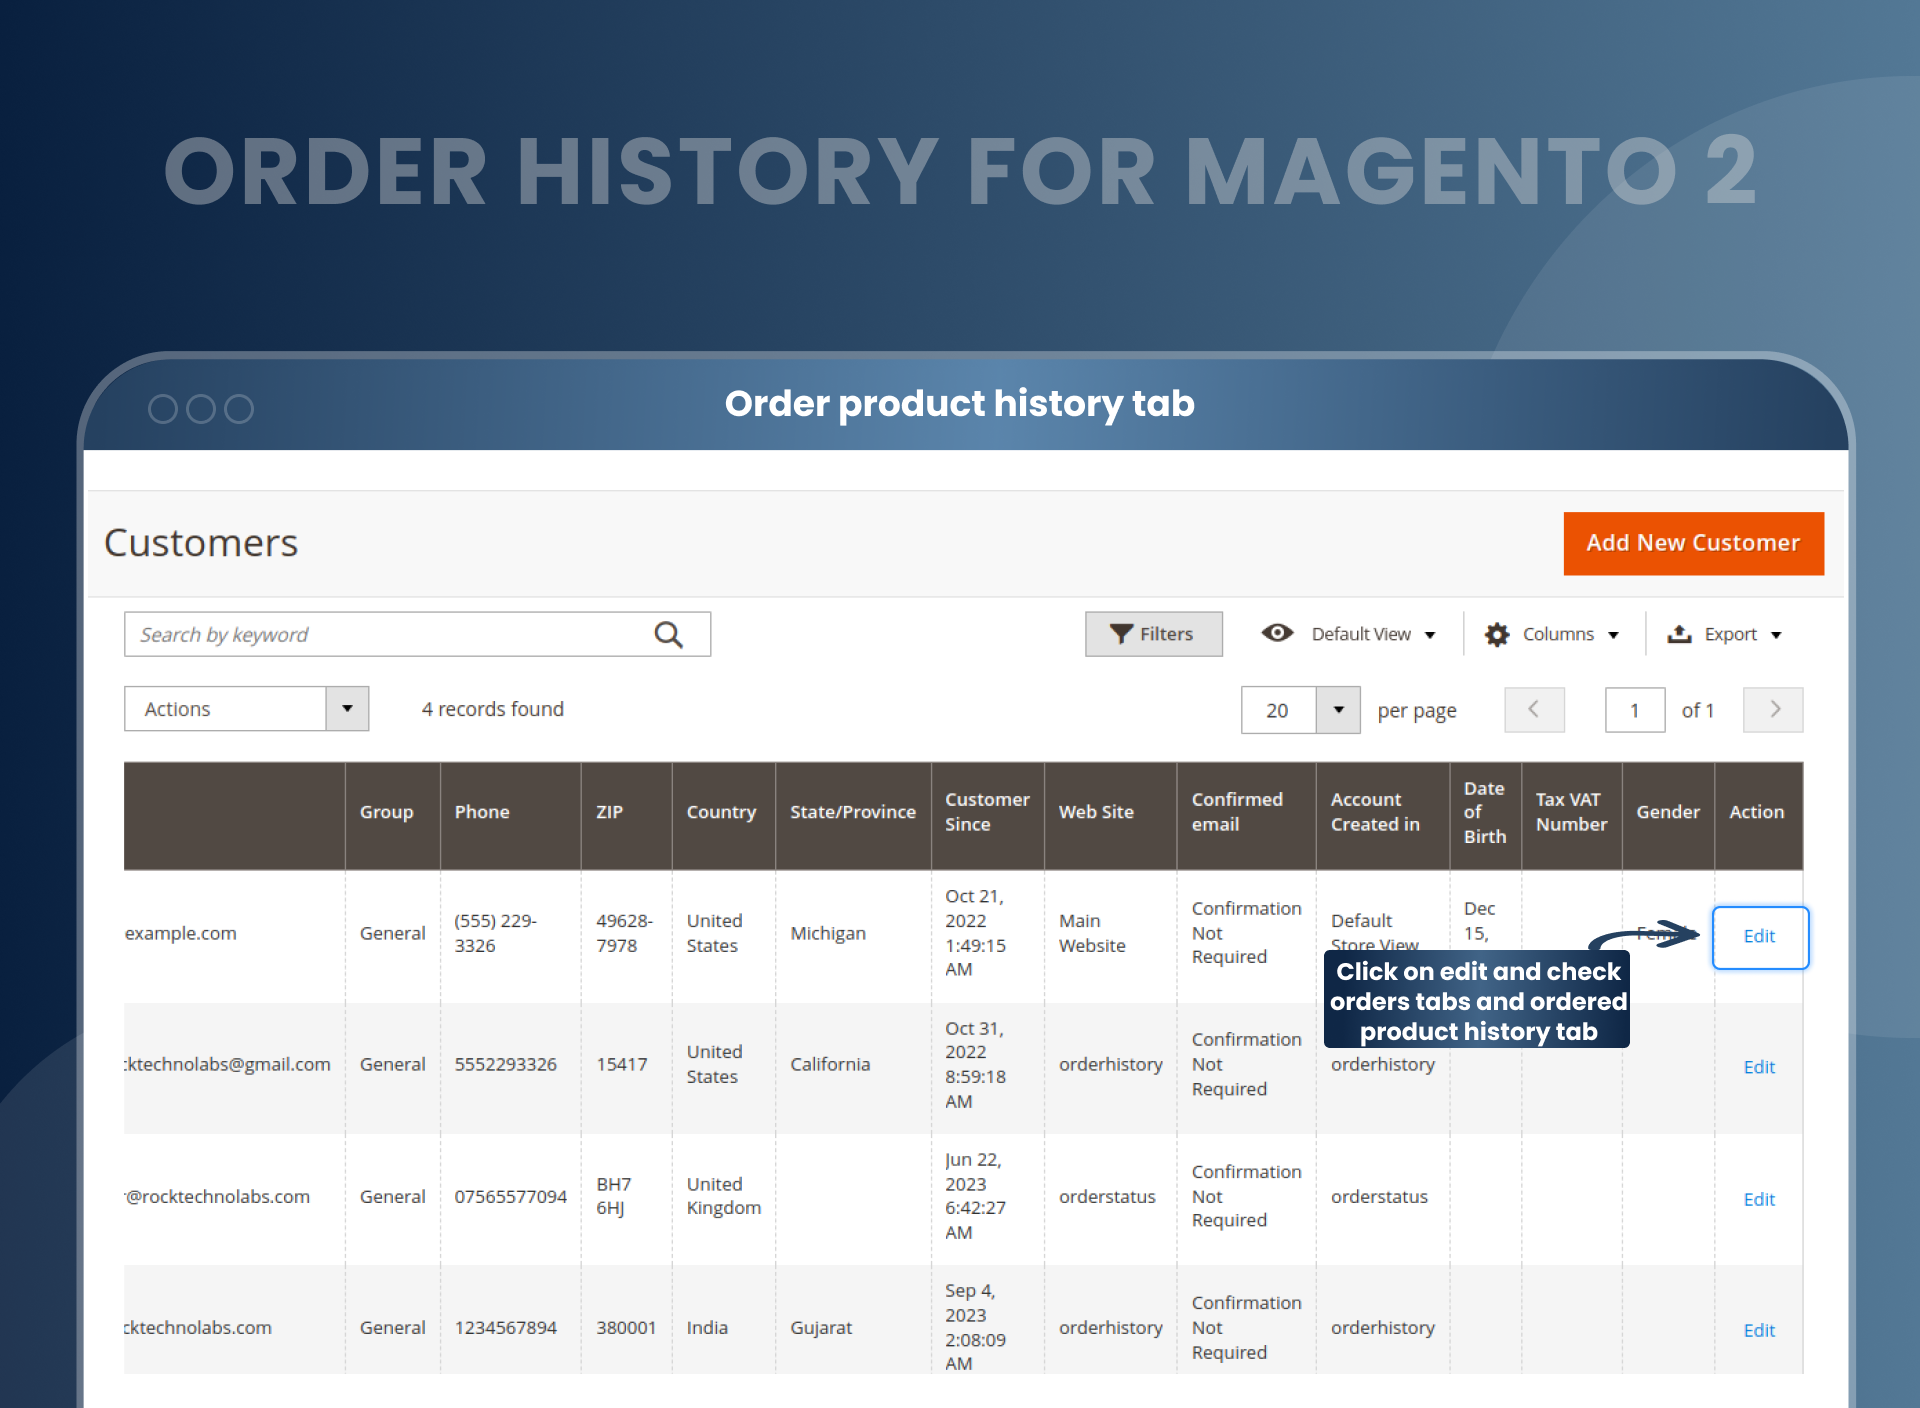Image resolution: width=1920 pixels, height=1408 pixels.
Task: Click the '4 records found' text
Action: tap(493, 709)
